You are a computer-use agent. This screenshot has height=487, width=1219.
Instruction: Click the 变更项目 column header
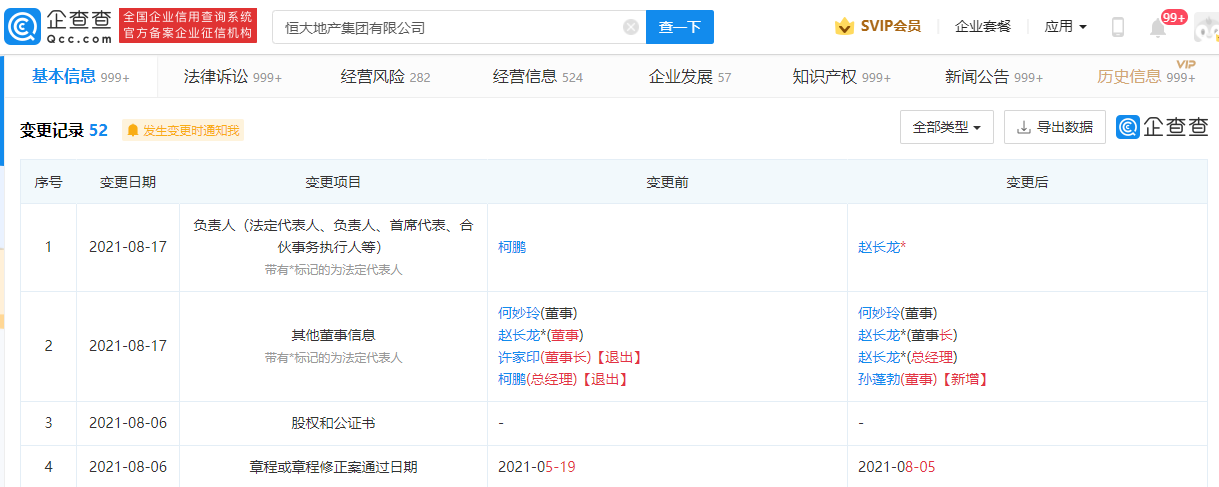333,182
